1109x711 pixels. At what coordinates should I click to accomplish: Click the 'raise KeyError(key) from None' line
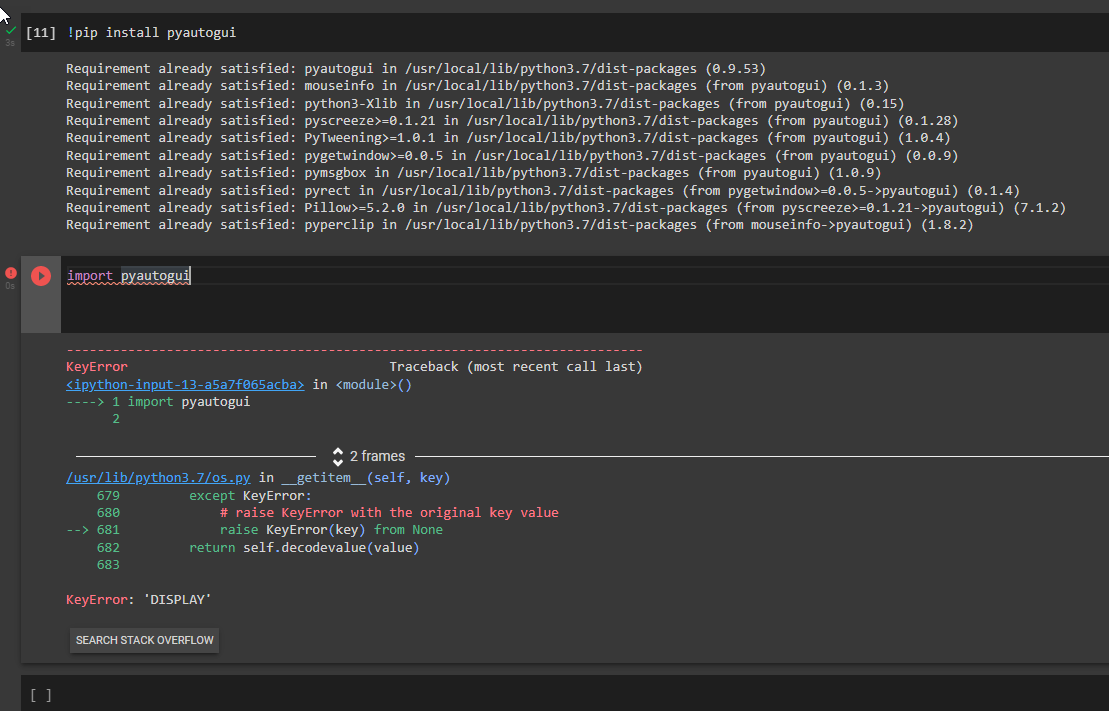click(x=331, y=530)
